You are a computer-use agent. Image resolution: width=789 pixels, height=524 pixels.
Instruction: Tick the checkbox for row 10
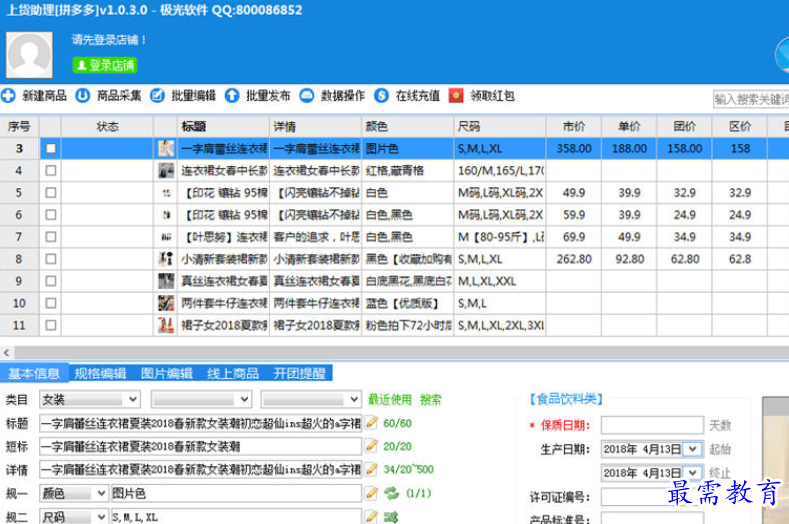click(x=51, y=304)
